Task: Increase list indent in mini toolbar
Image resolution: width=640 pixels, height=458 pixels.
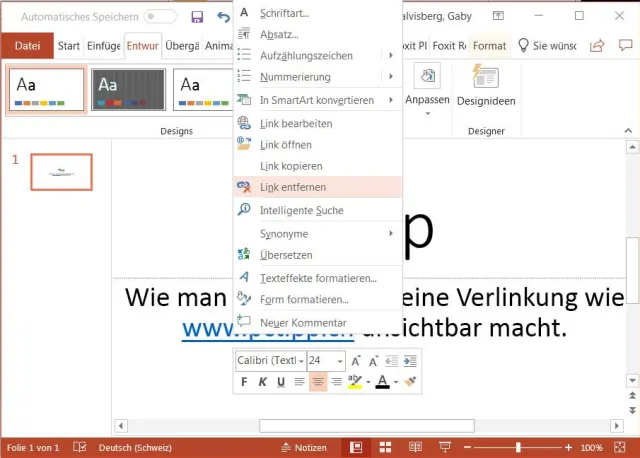Action: pos(409,360)
